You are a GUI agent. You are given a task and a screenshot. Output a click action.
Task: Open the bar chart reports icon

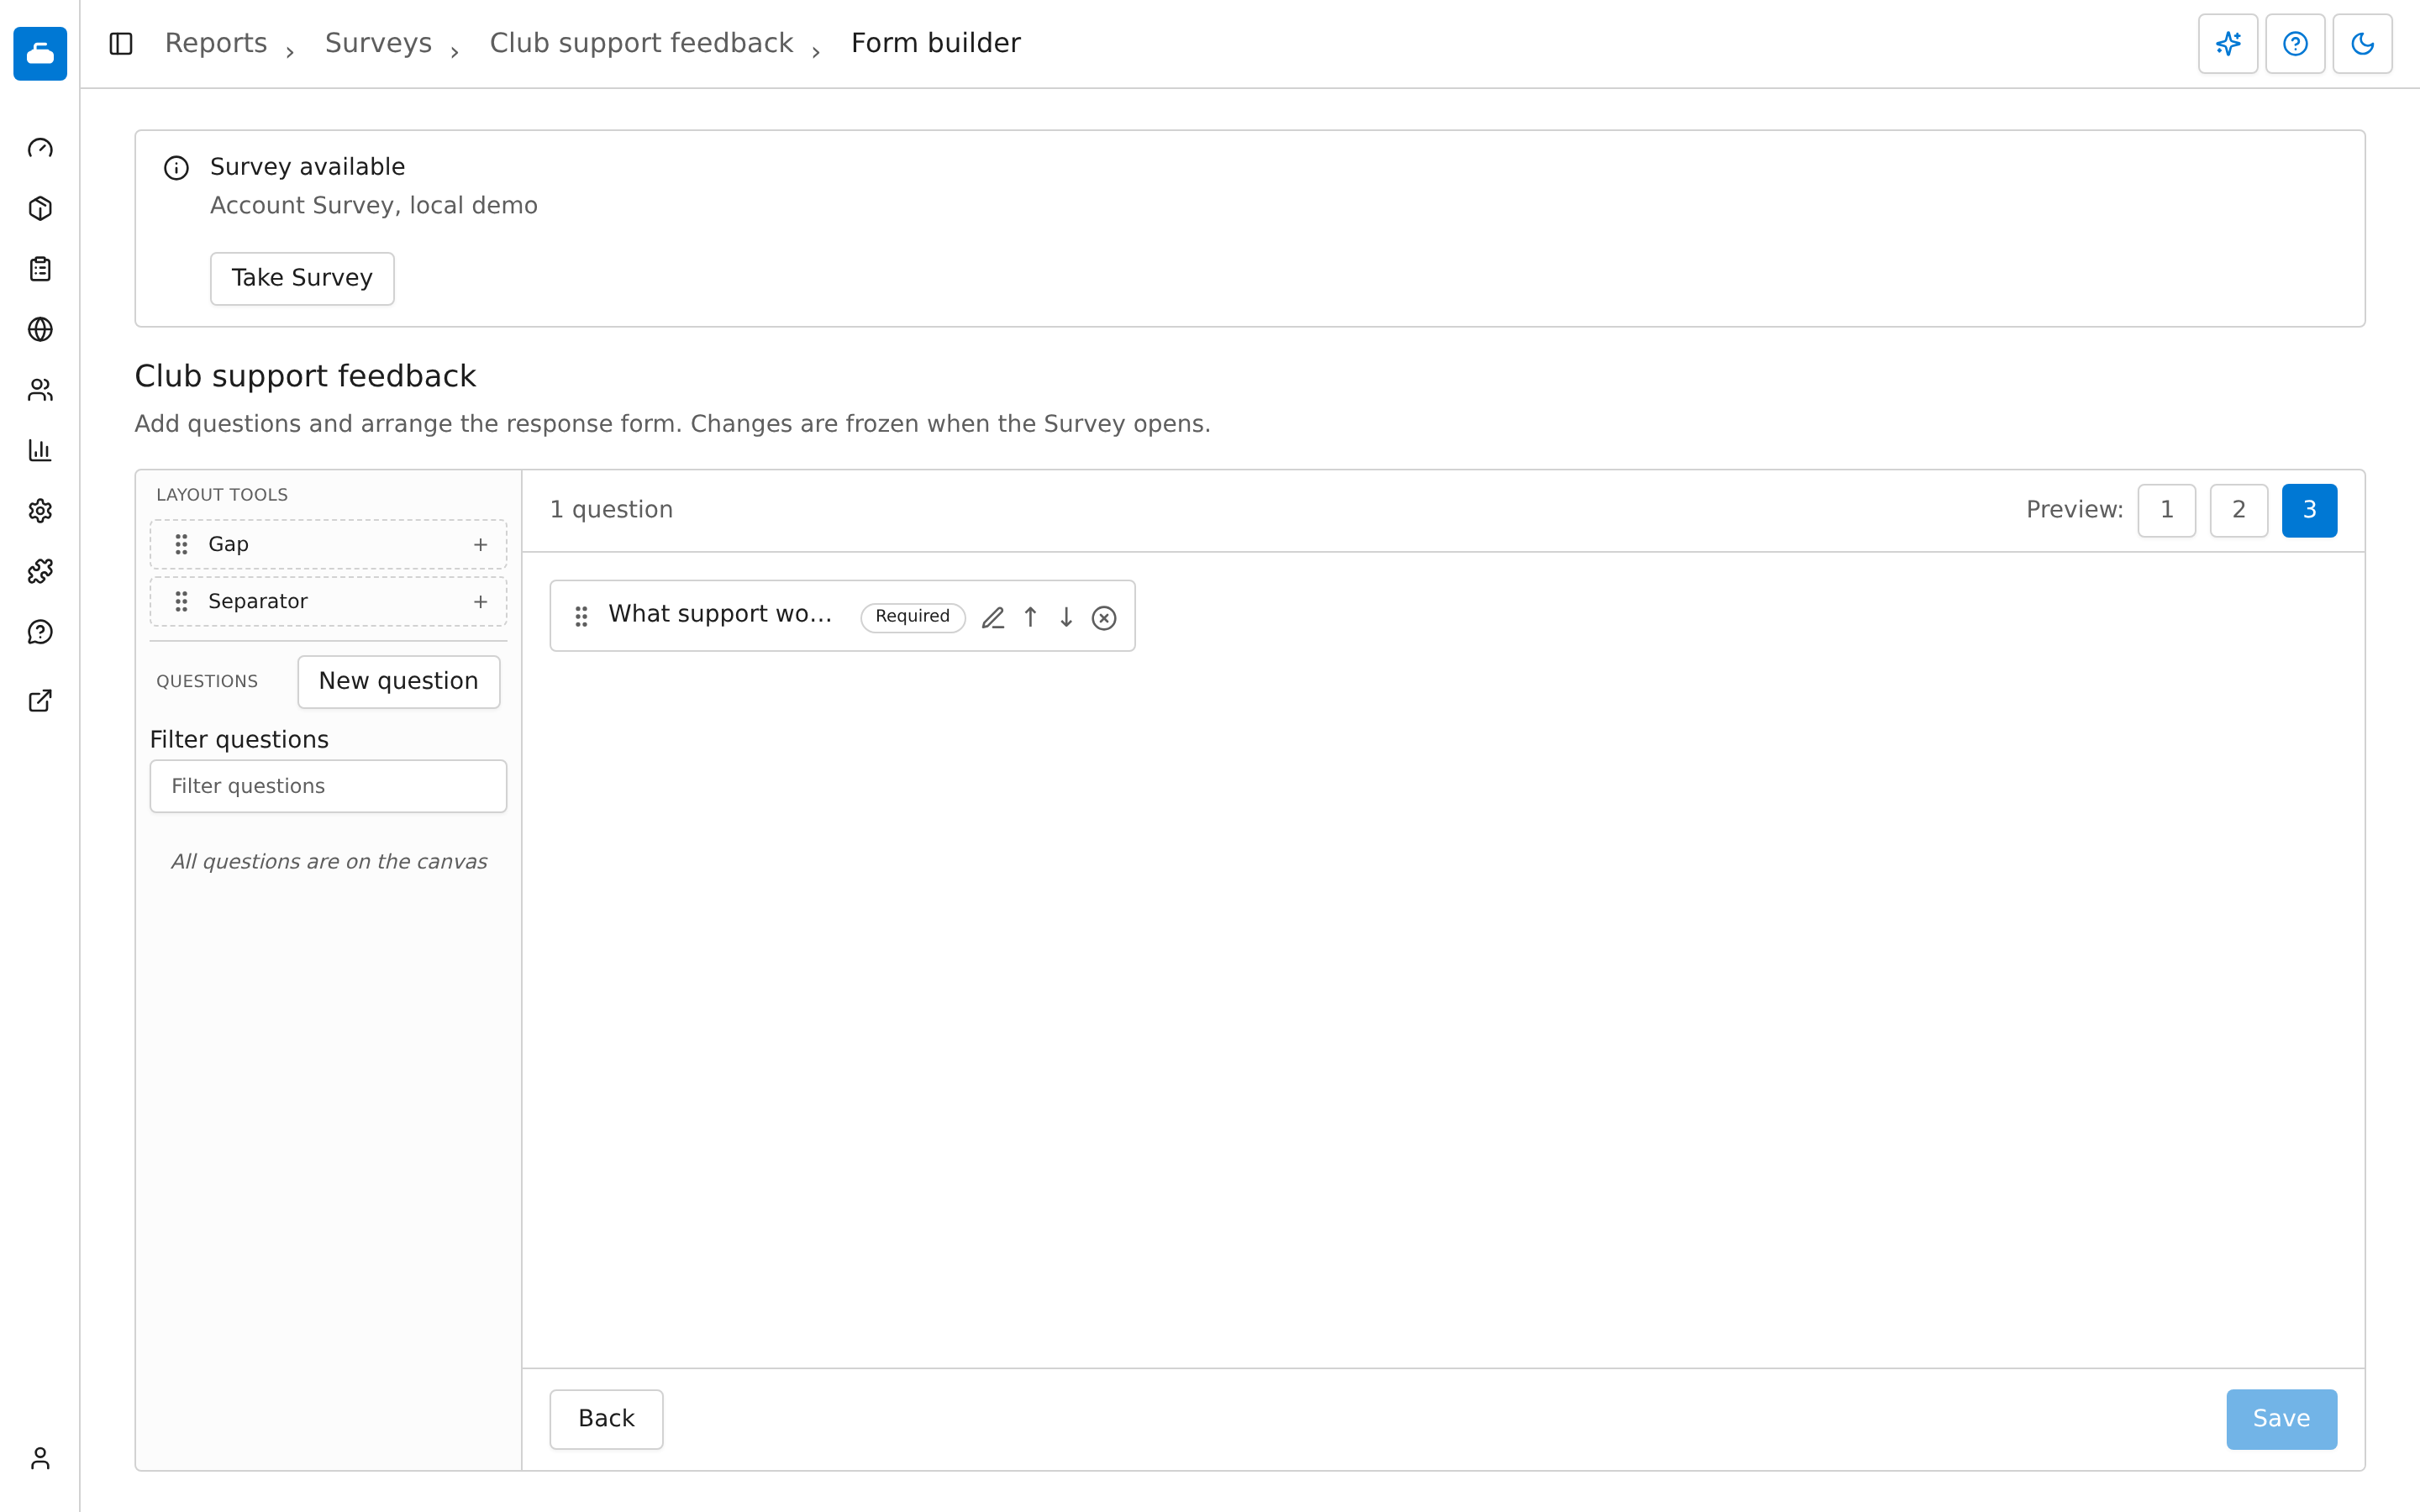pyautogui.click(x=40, y=450)
